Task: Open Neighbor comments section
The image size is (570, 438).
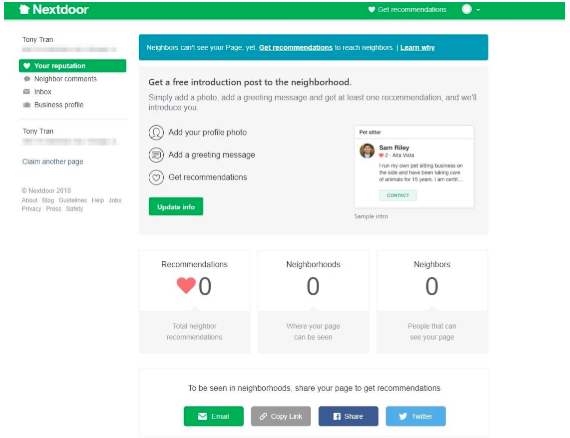Action: (65, 79)
